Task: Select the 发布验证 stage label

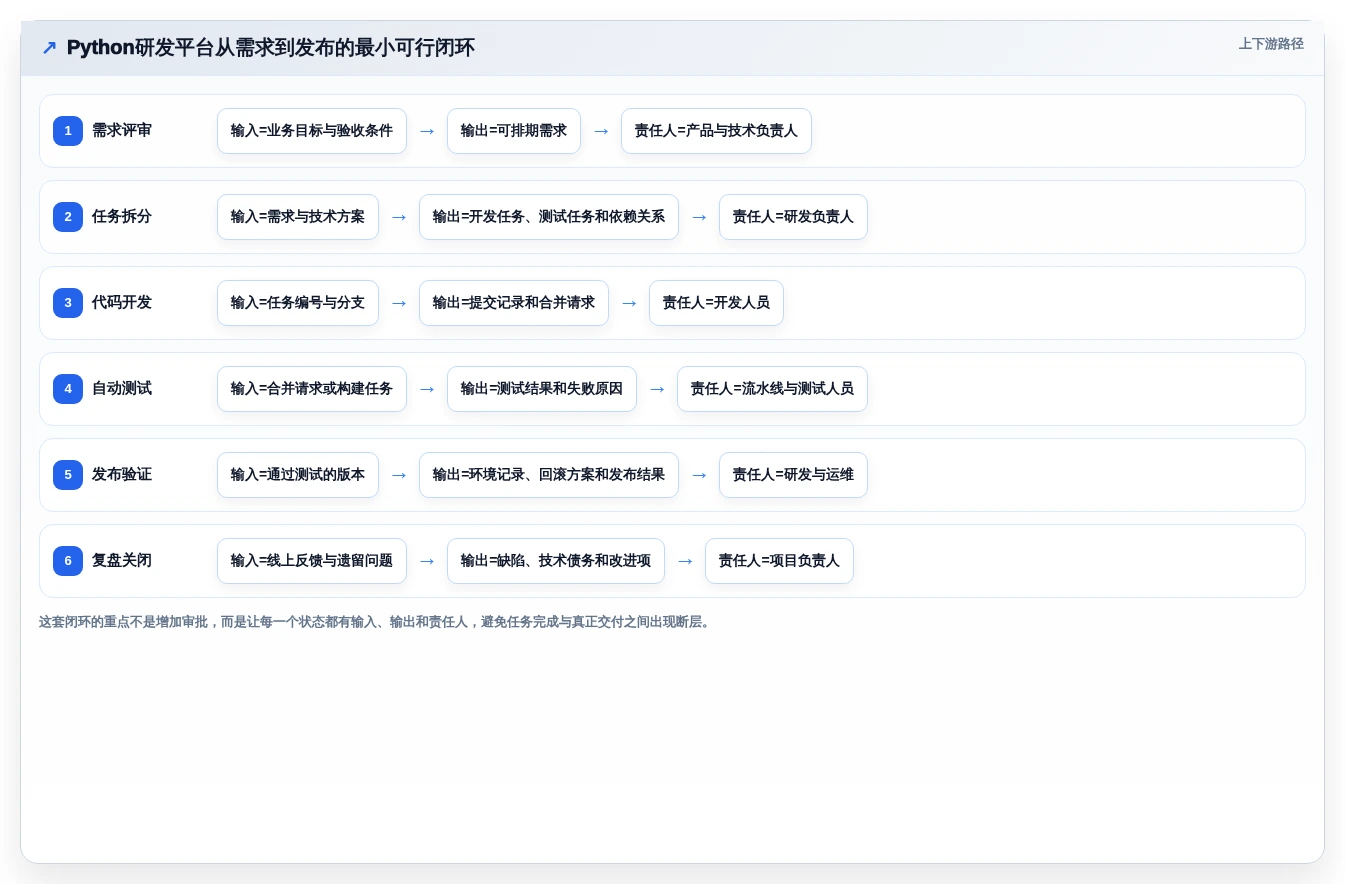Action: click(122, 475)
